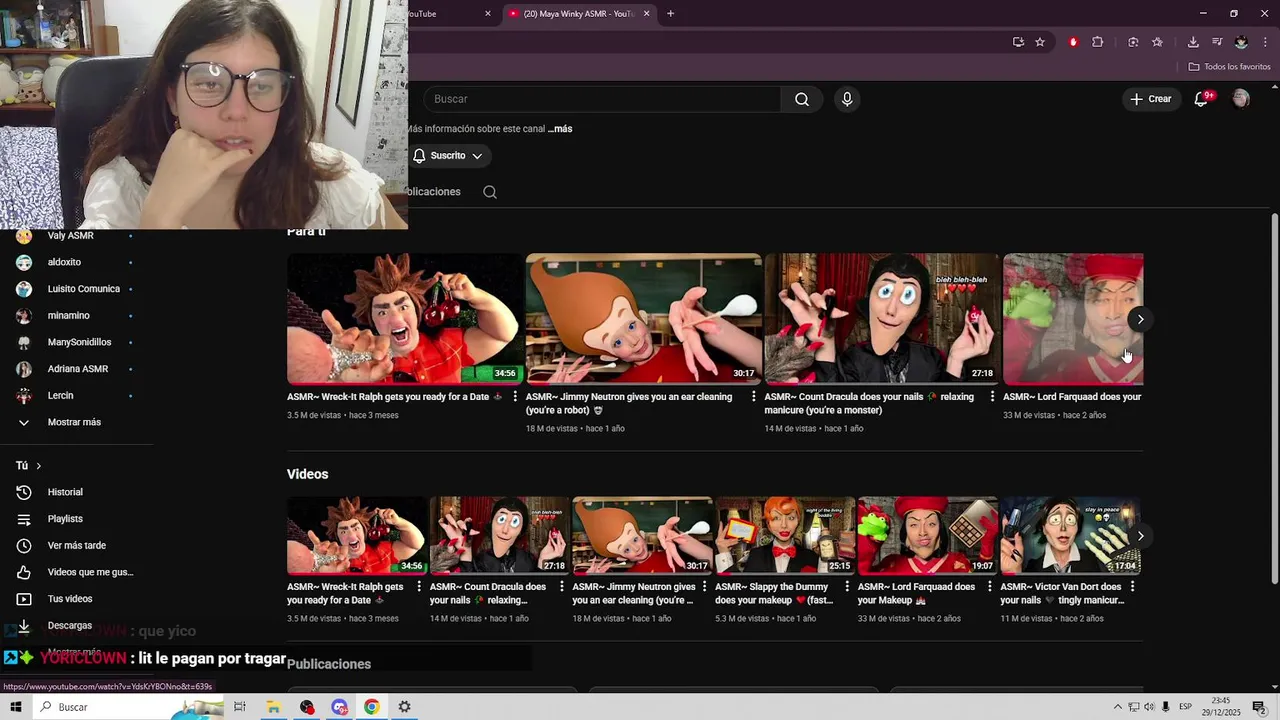
Task: Bookmark this page with the star icon
Action: tap(1040, 42)
